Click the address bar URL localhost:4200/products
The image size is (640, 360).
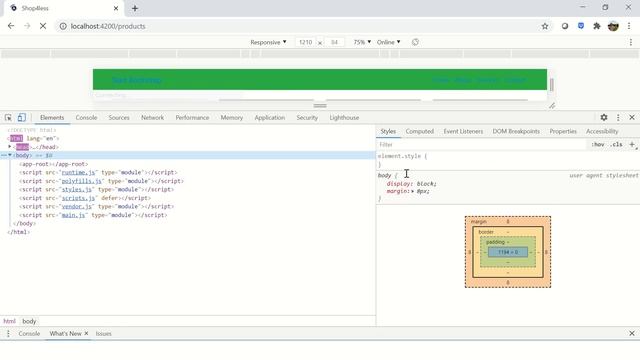click(108, 26)
